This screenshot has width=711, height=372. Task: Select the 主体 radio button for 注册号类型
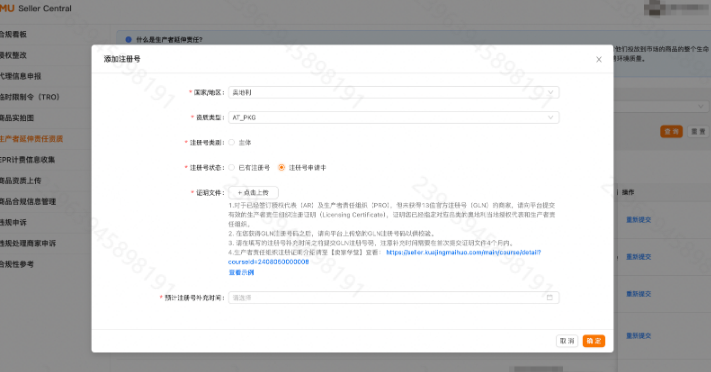click(232, 142)
